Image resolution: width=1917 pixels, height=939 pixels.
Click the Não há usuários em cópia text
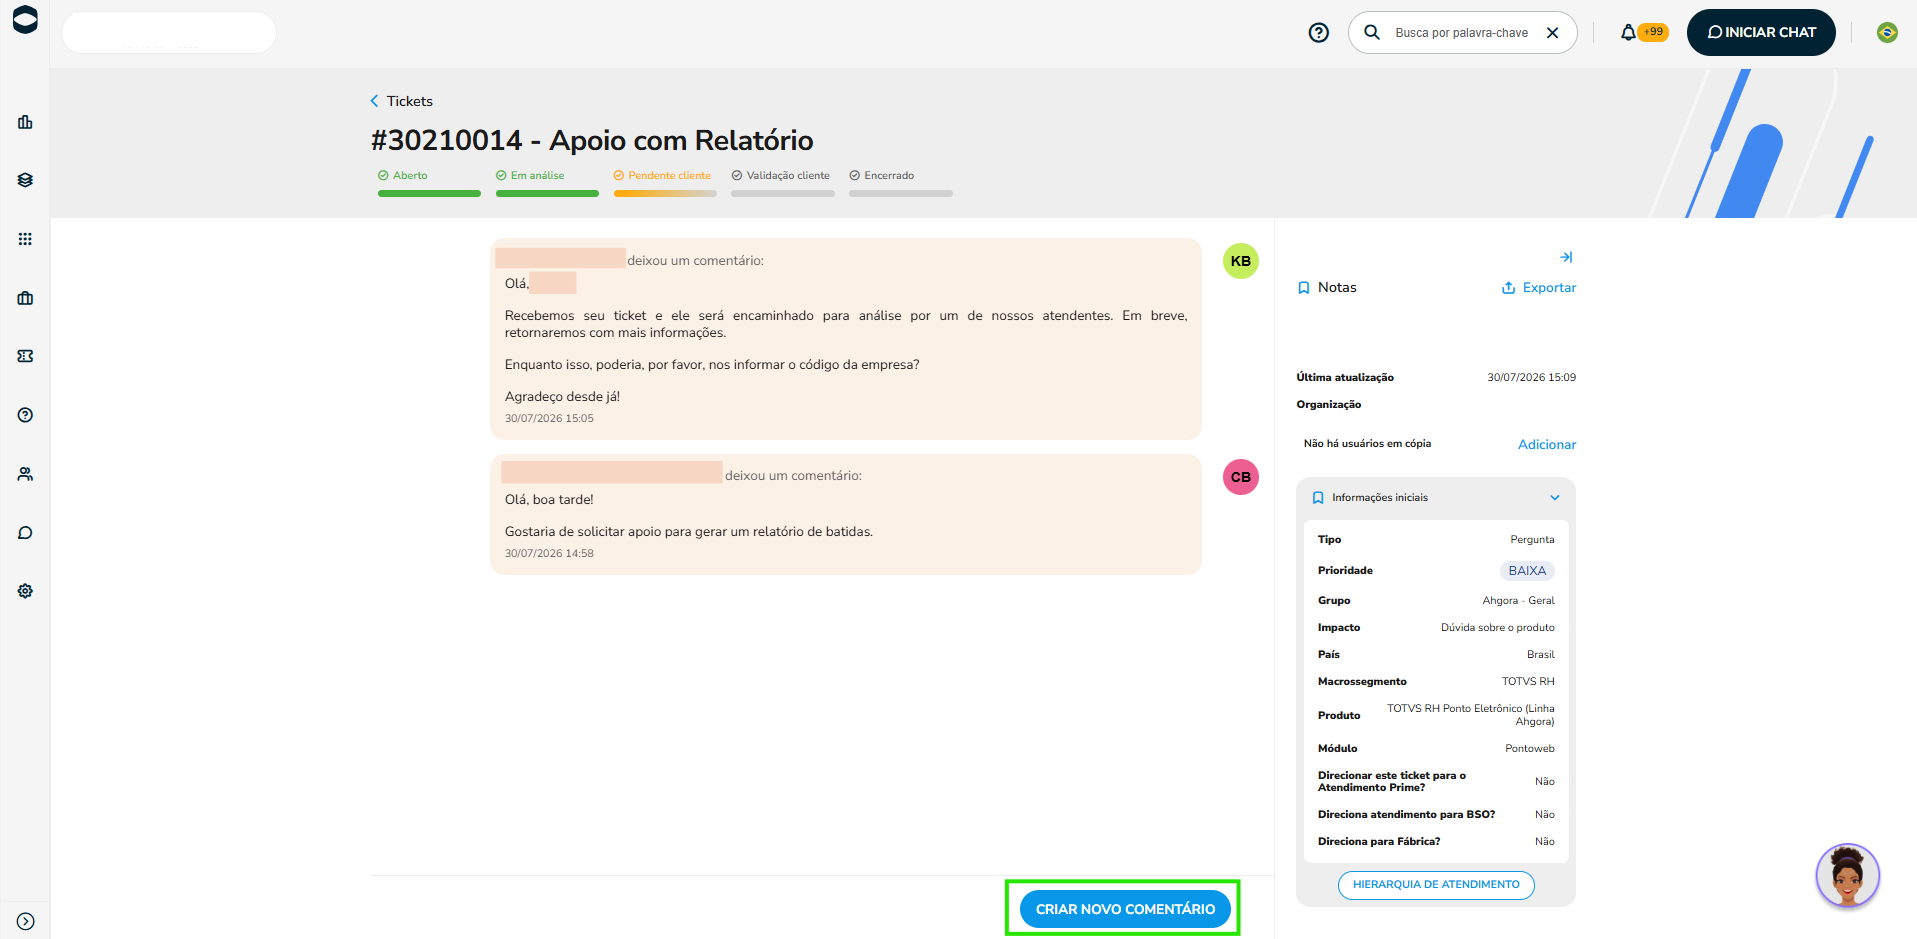pos(1367,444)
